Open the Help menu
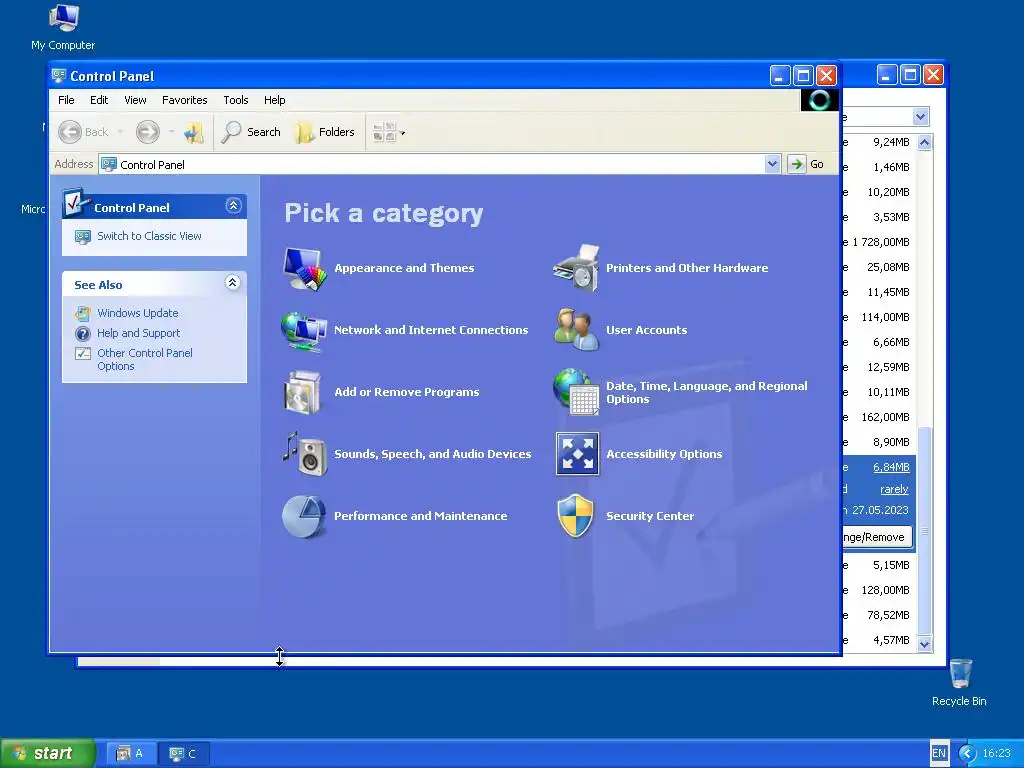This screenshot has height=768, width=1024. [x=274, y=100]
